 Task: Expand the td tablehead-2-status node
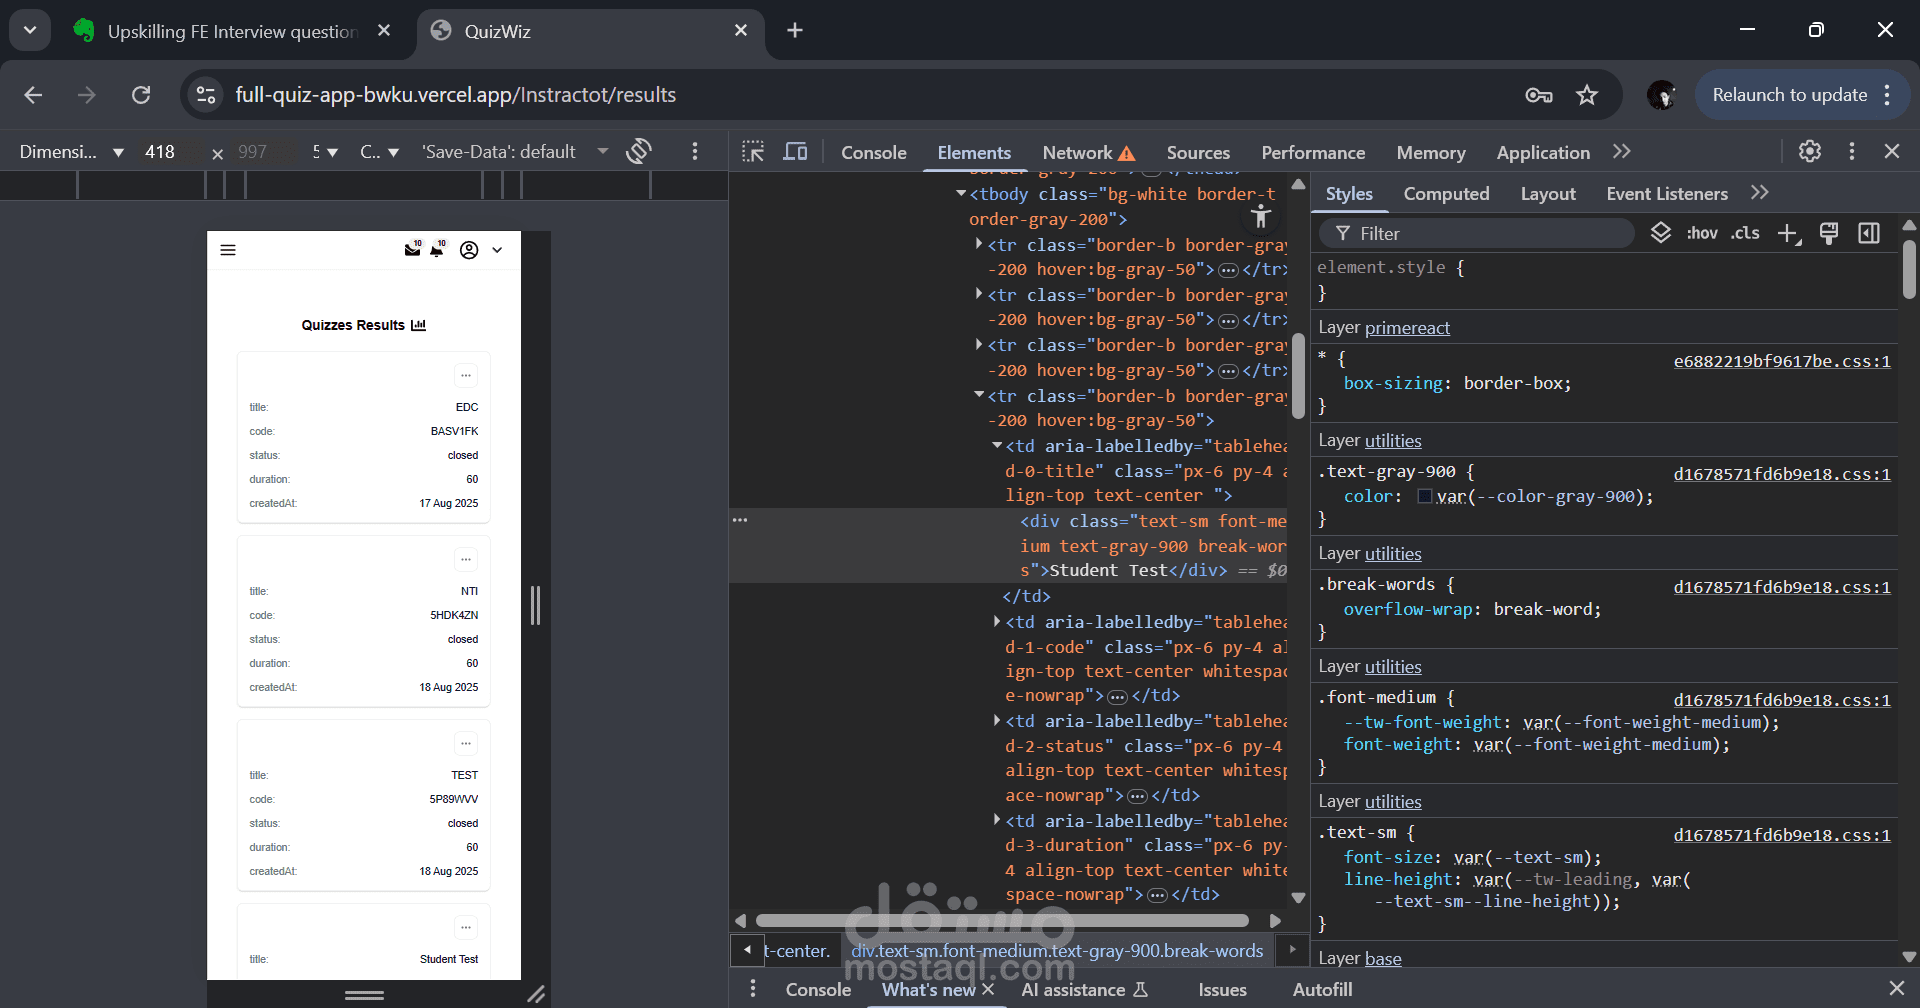(x=997, y=721)
